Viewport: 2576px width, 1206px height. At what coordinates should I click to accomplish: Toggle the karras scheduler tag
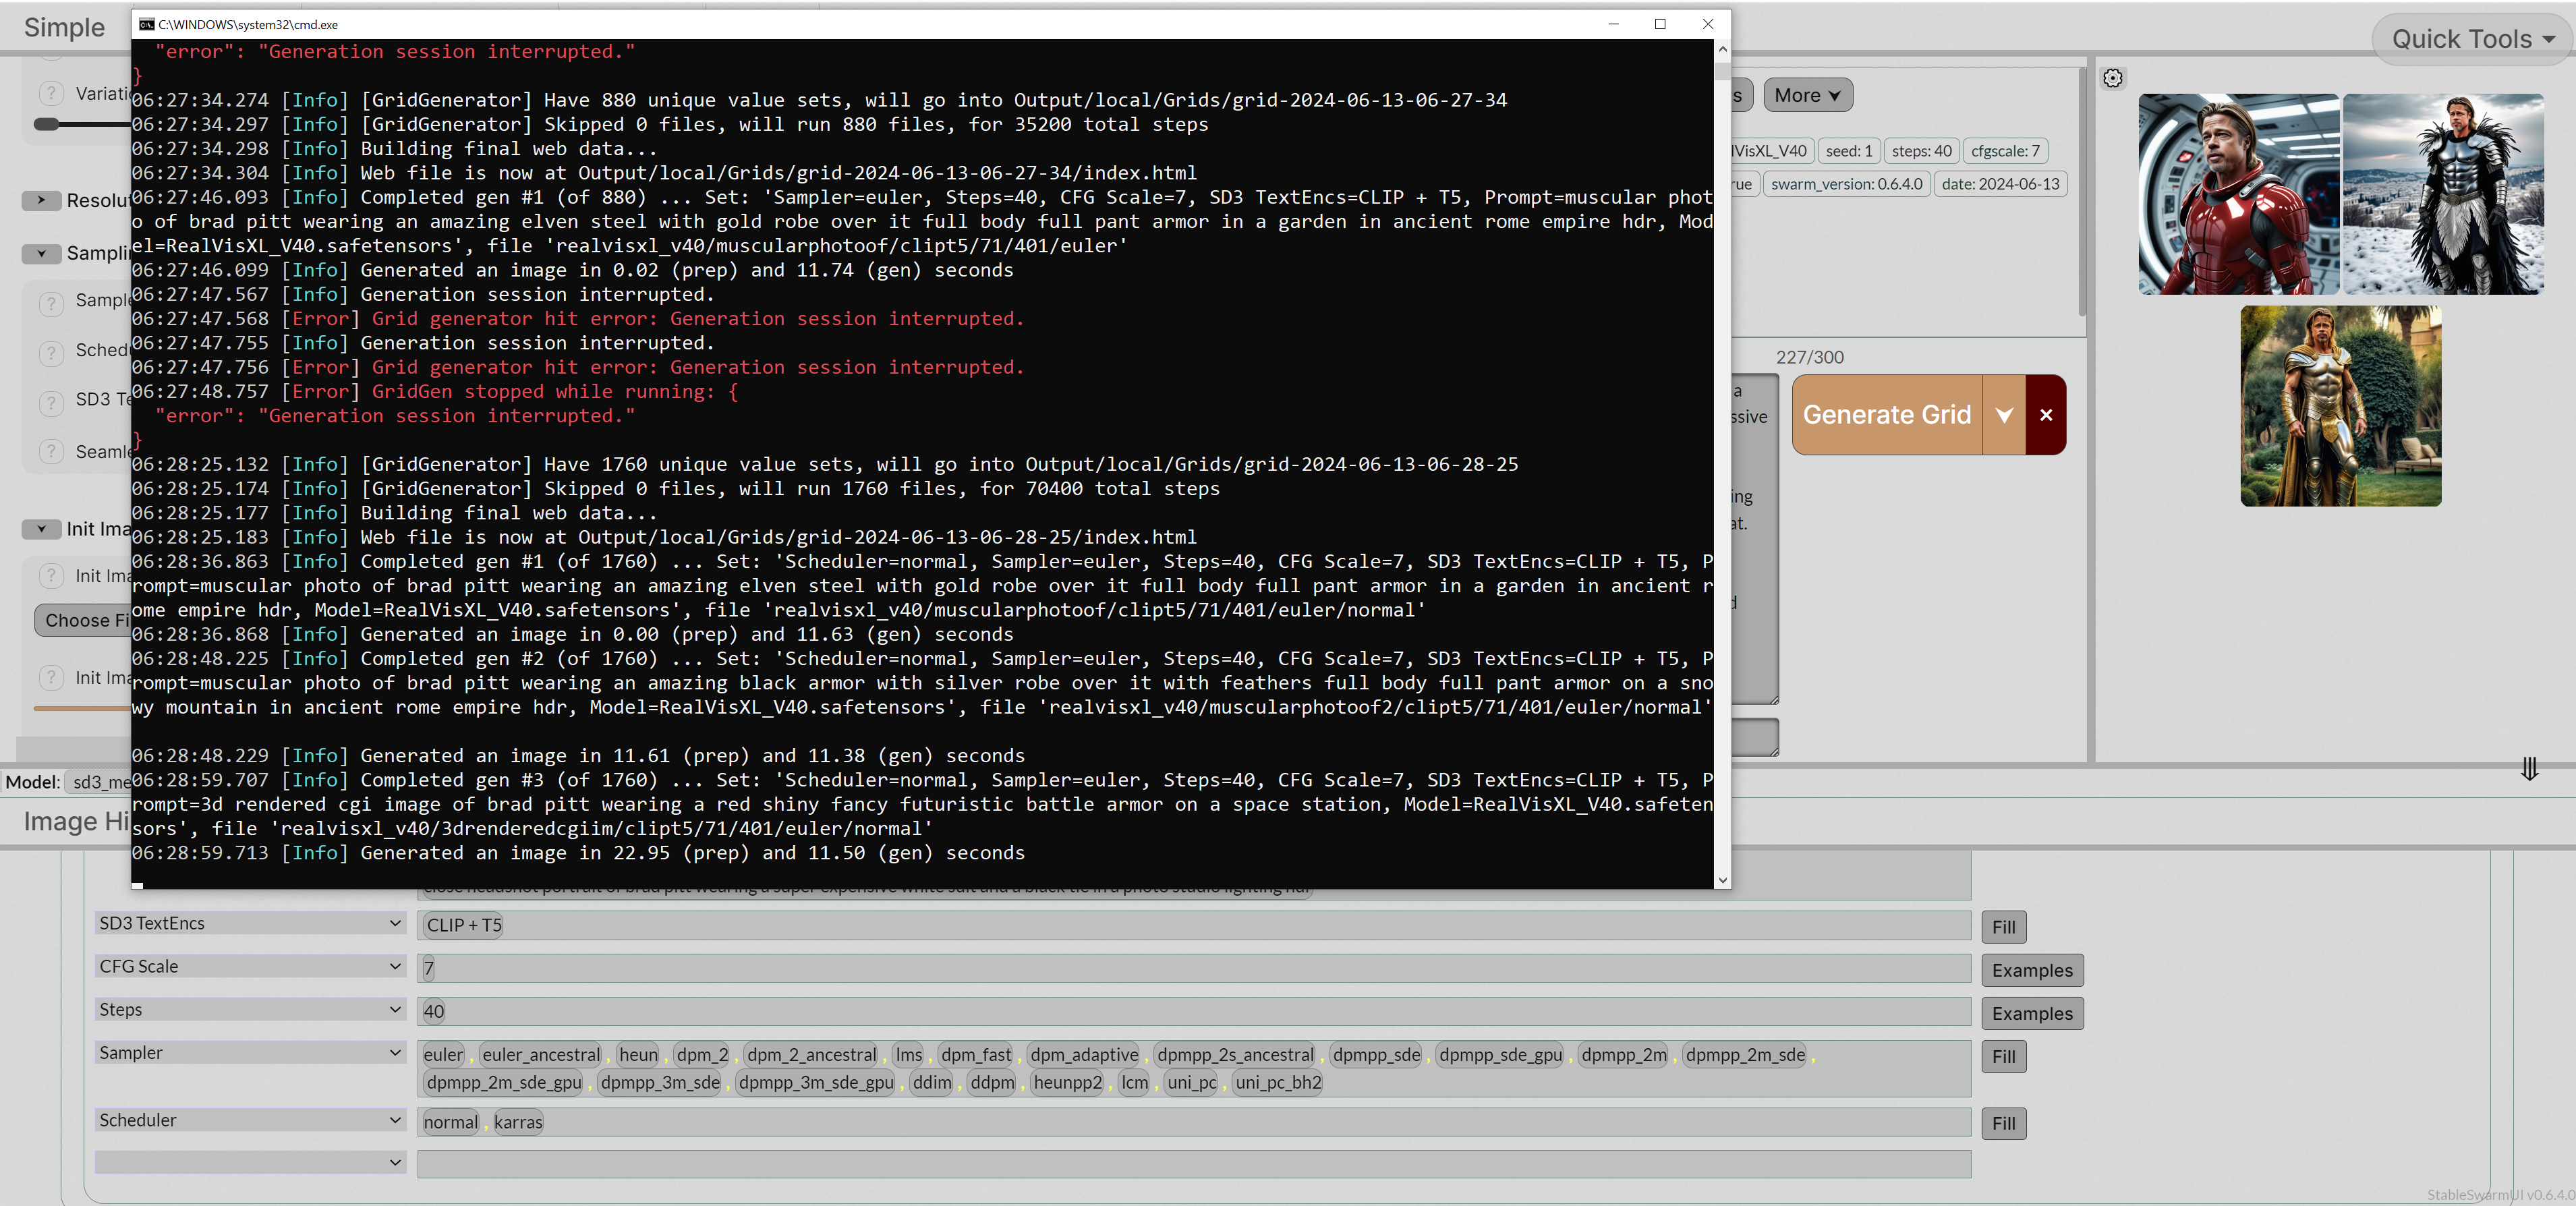click(518, 1122)
